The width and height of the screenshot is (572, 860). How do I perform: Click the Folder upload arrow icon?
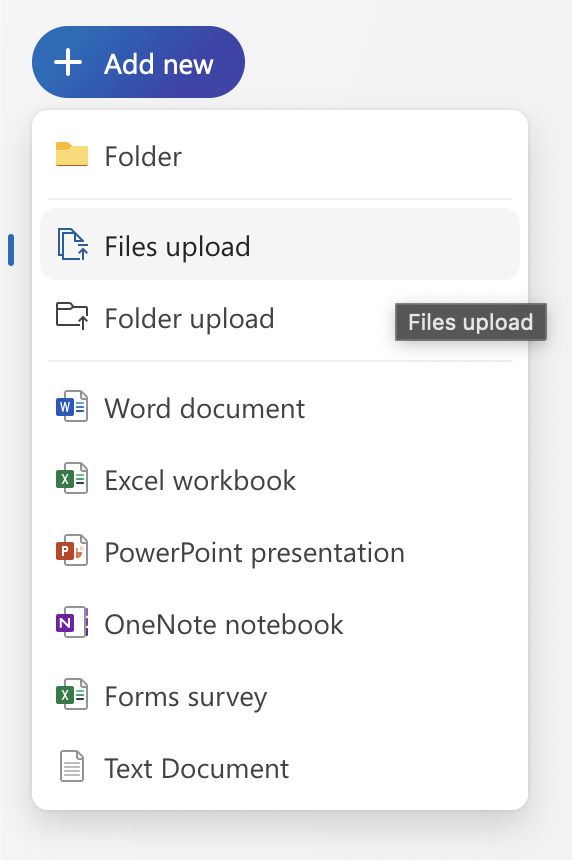(x=72, y=316)
